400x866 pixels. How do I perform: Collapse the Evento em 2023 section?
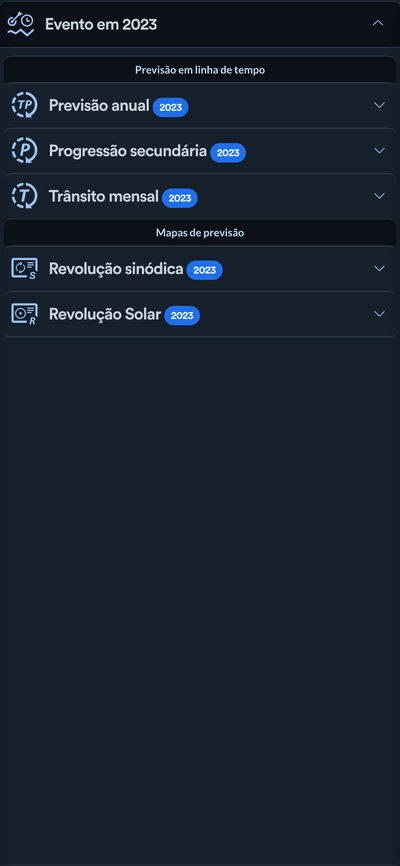coord(378,23)
